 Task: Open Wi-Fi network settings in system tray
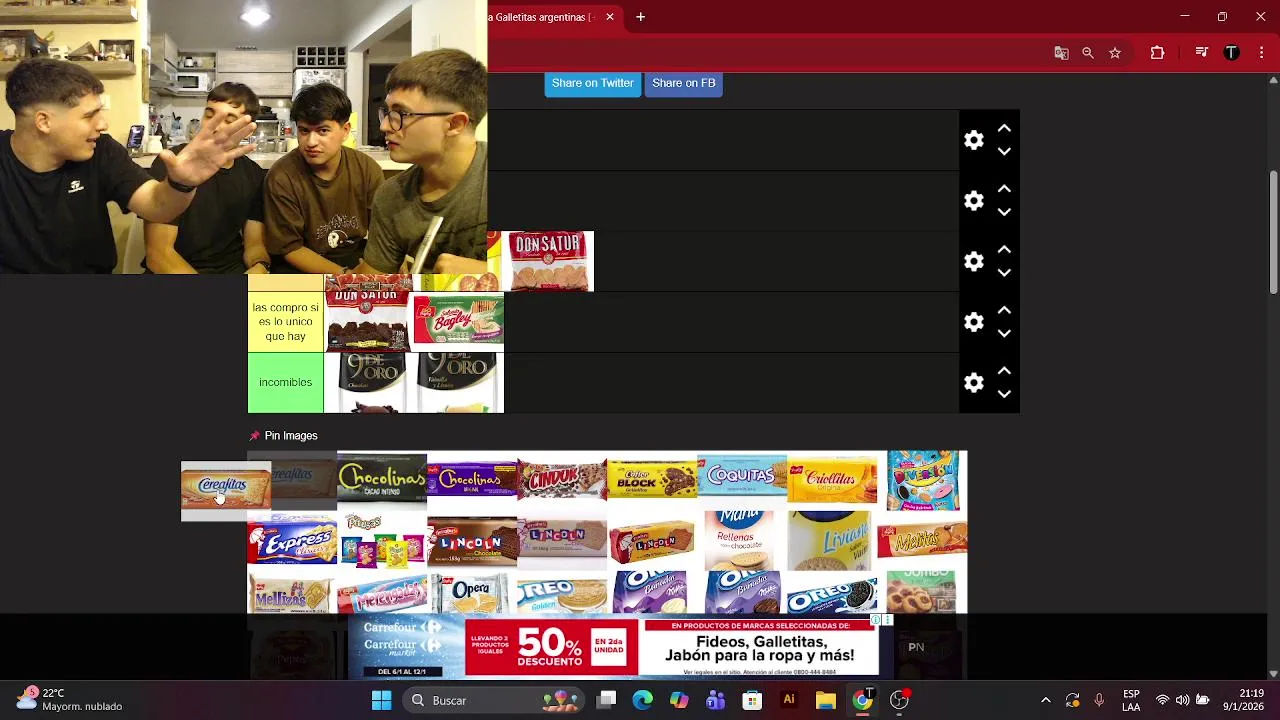click(x=1162, y=700)
